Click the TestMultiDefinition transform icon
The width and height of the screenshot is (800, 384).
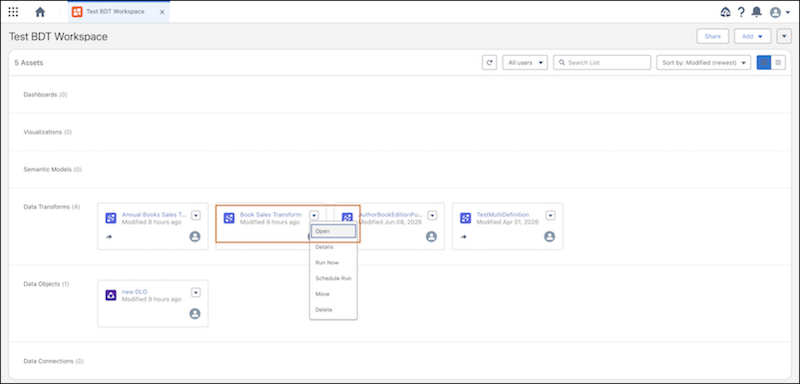pyautogui.click(x=465, y=218)
